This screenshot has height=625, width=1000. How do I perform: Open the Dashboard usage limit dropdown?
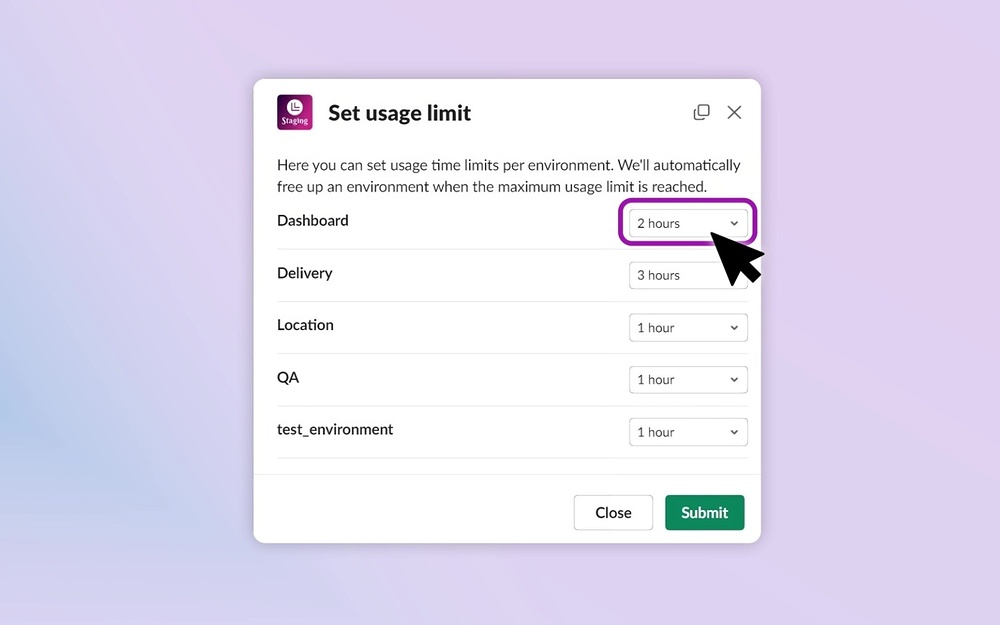click(x=688, y=223)
